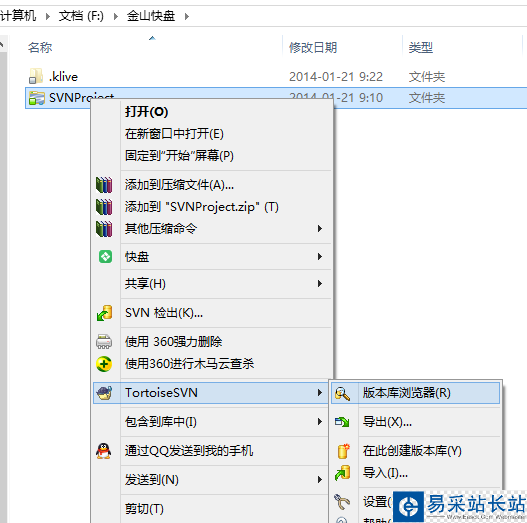Click the green 快盘 icon
Image resolution: width=527 pixels, height=523 pixels.
[x=106, y=257]
